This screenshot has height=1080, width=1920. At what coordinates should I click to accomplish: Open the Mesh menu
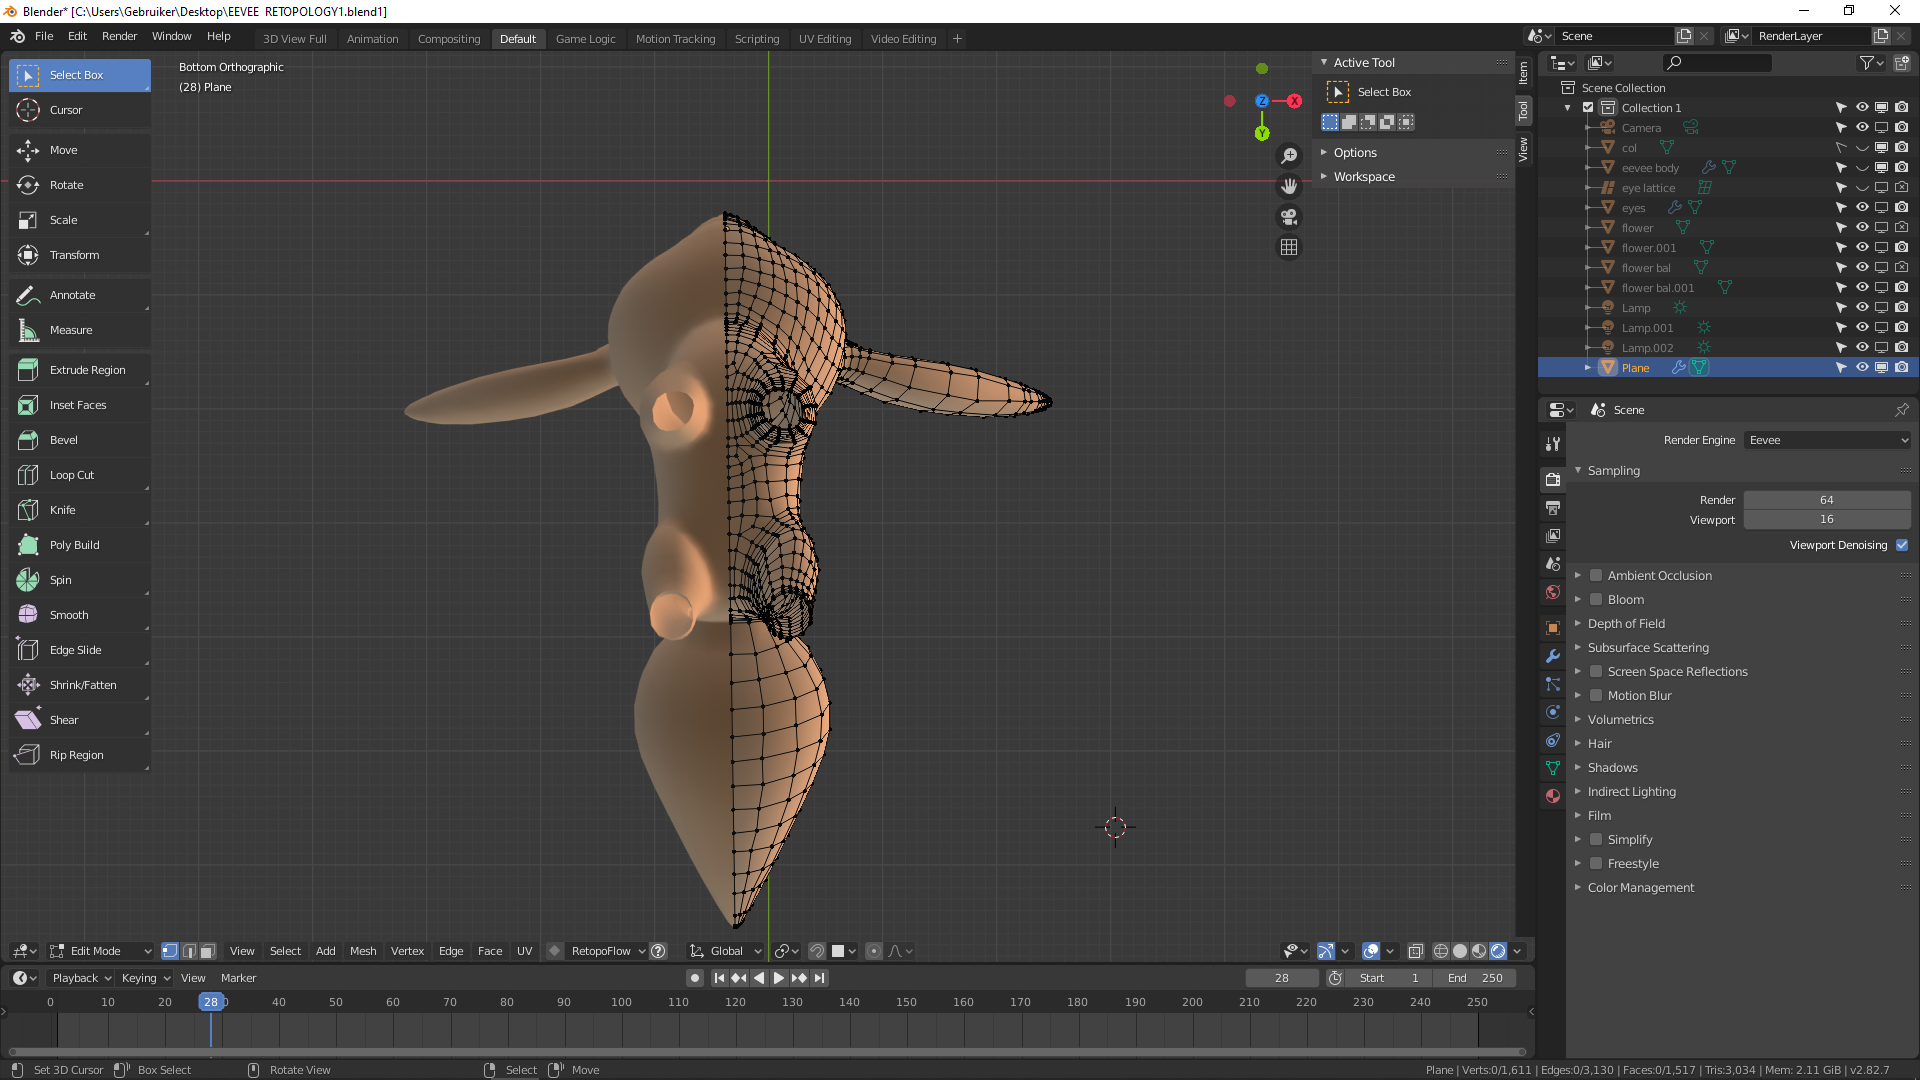(363, 951)
